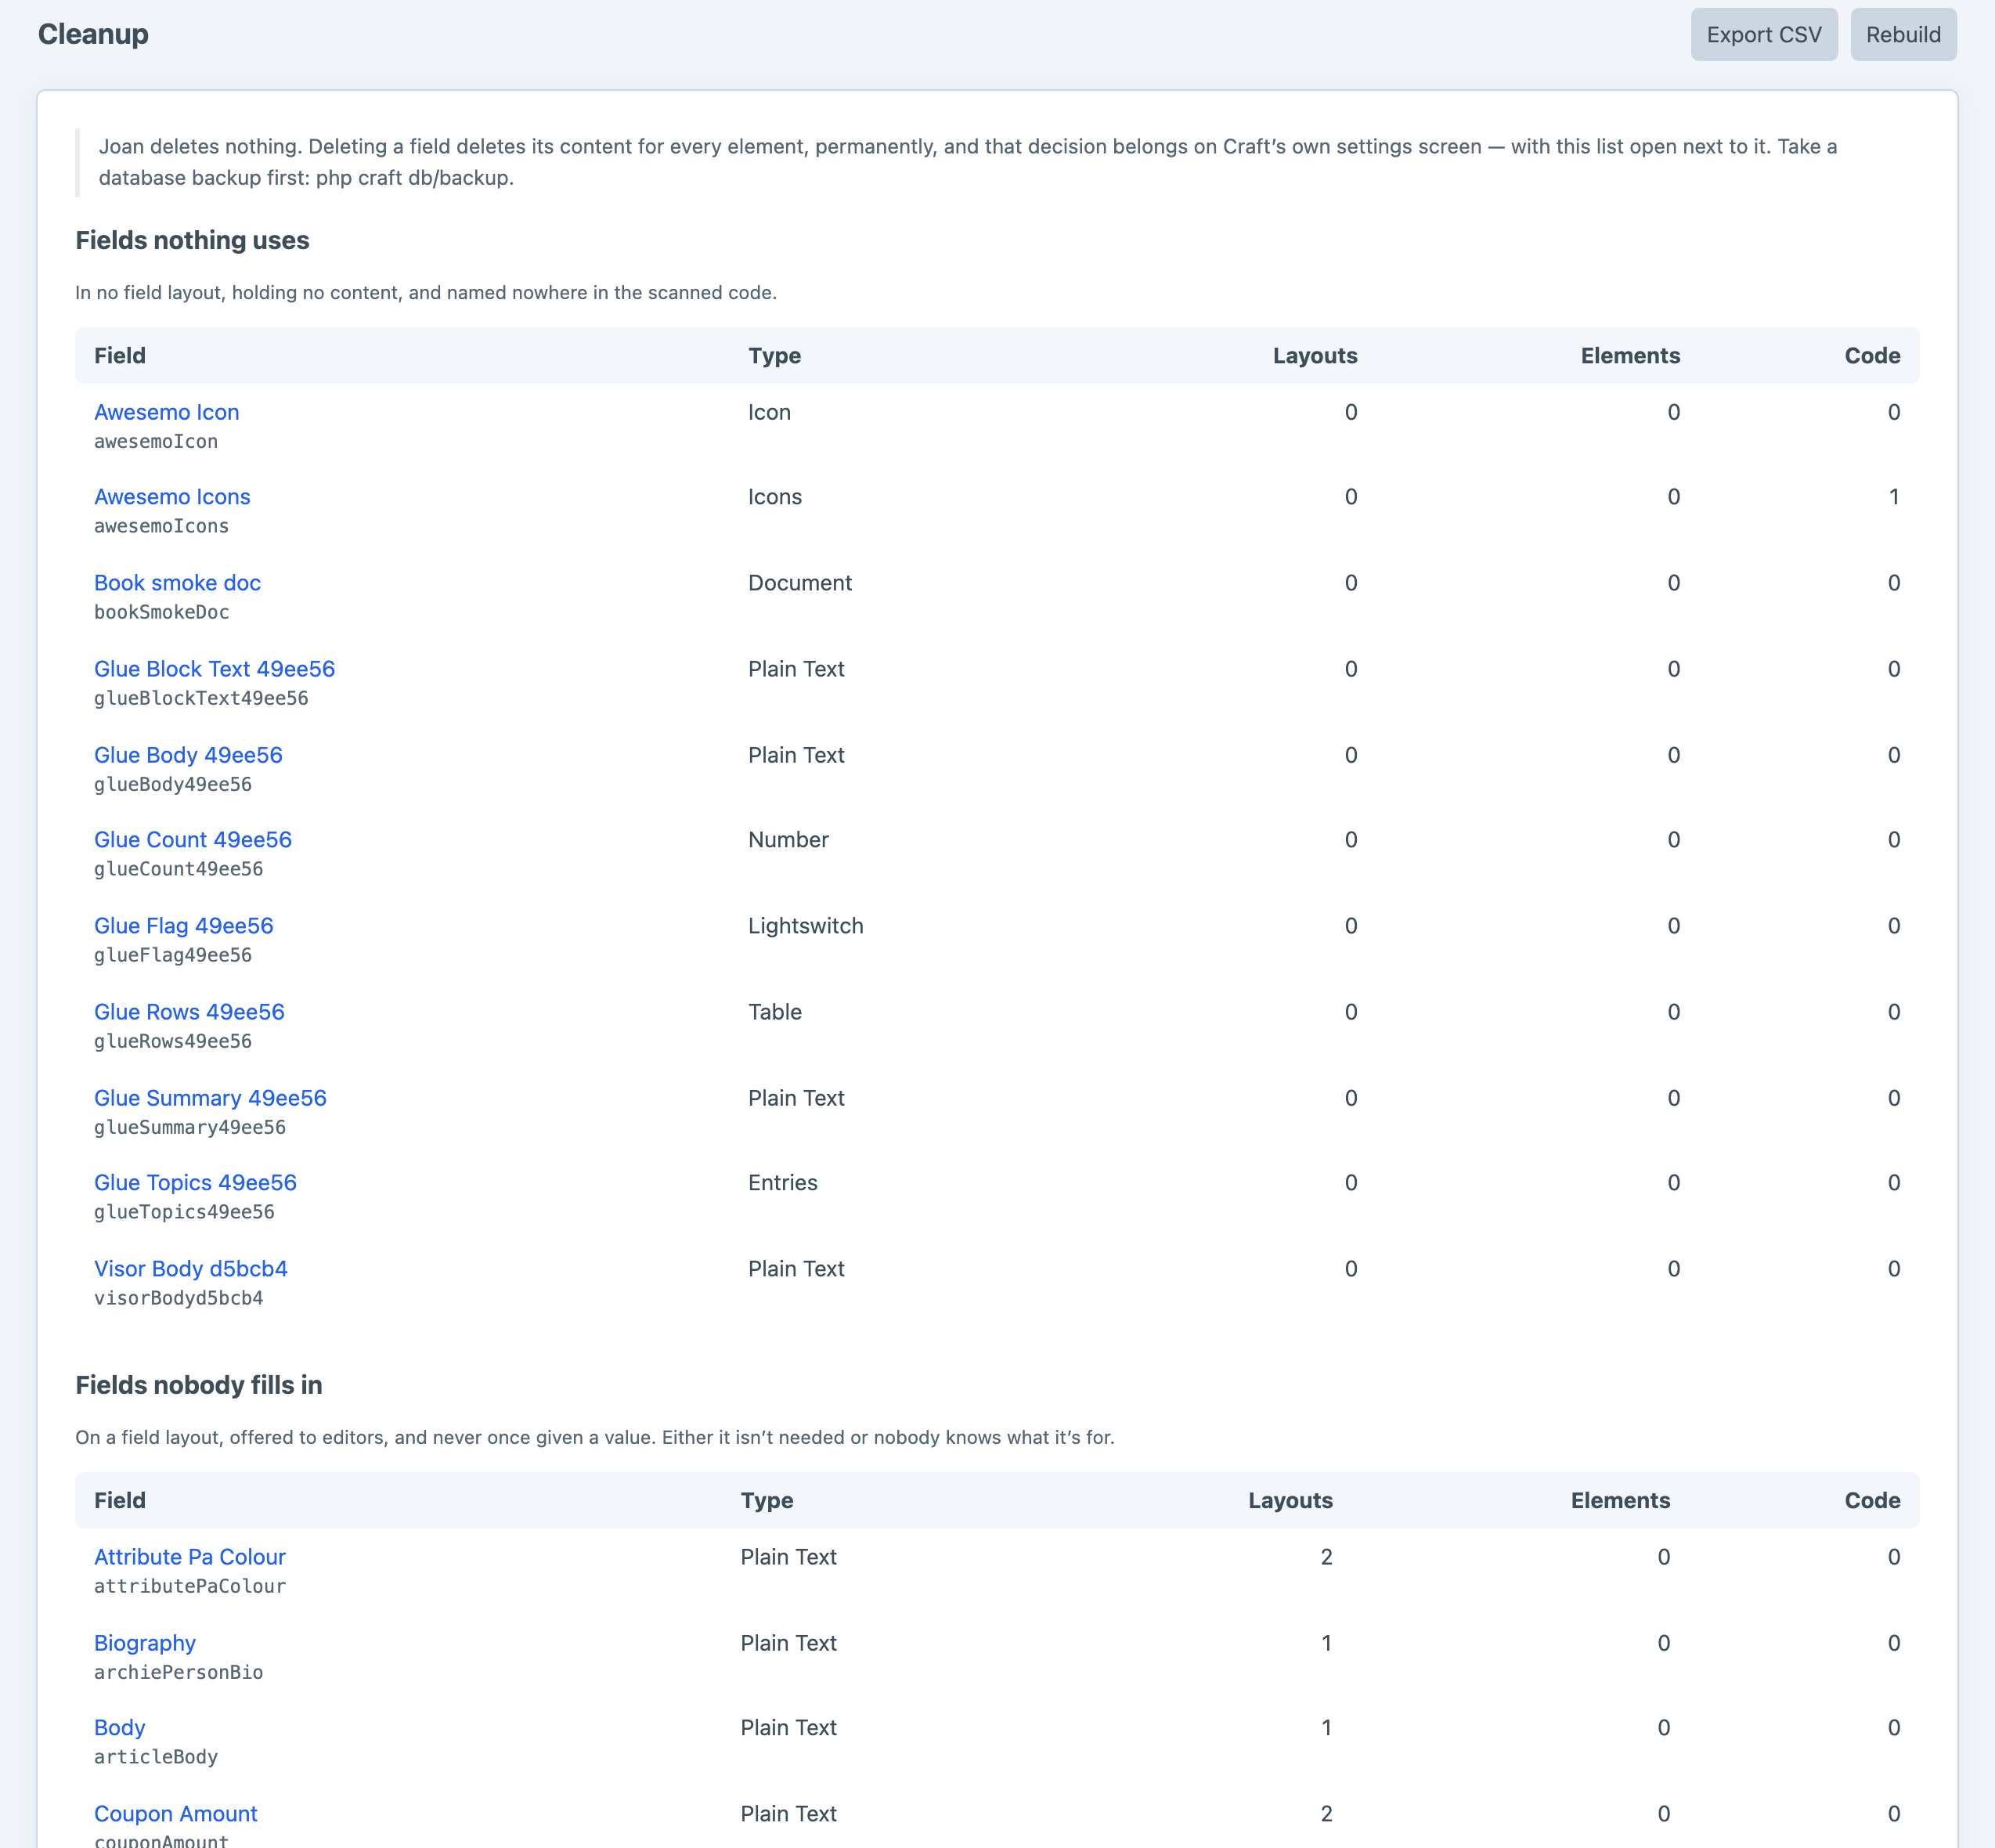Open Glue Flag 49ee56 field link
Viewport: 1995px width, 1848px height.
(183, 926)
